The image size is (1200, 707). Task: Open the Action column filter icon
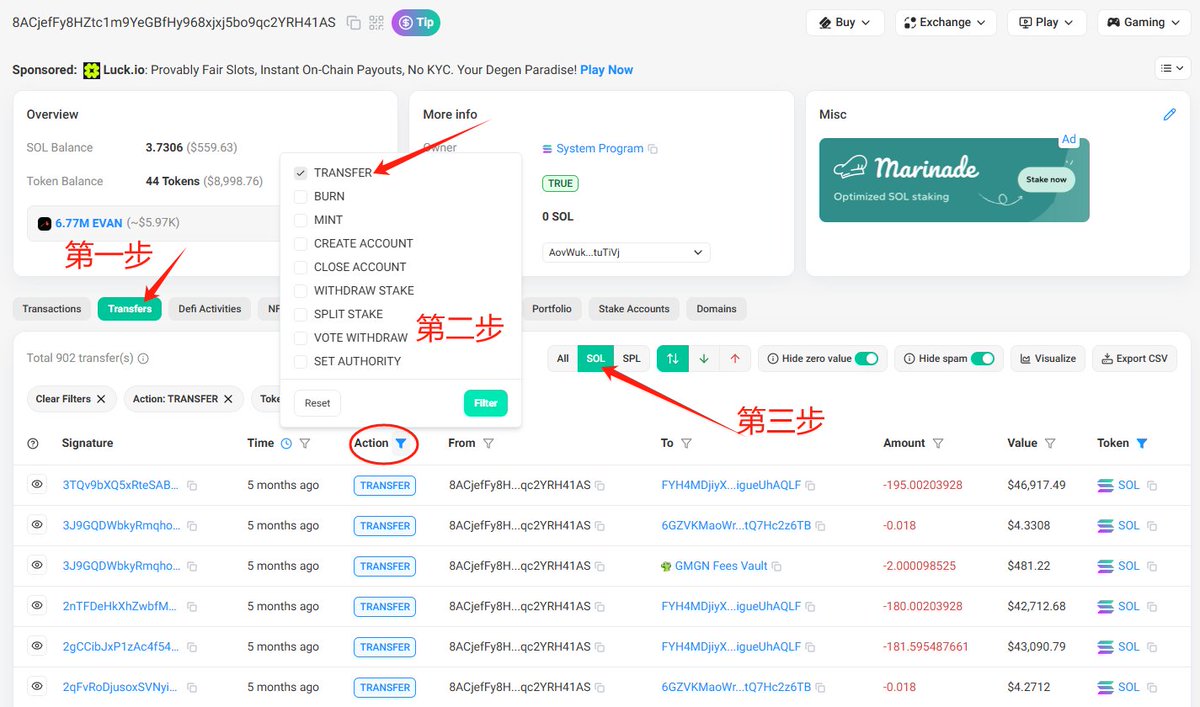click(x=401, y=443)
